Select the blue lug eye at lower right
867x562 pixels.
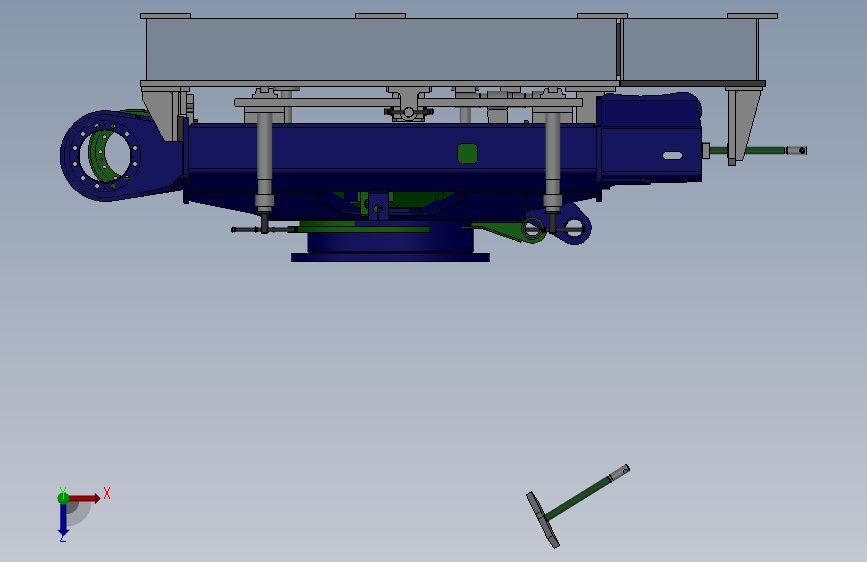click(x=574, y=226)
